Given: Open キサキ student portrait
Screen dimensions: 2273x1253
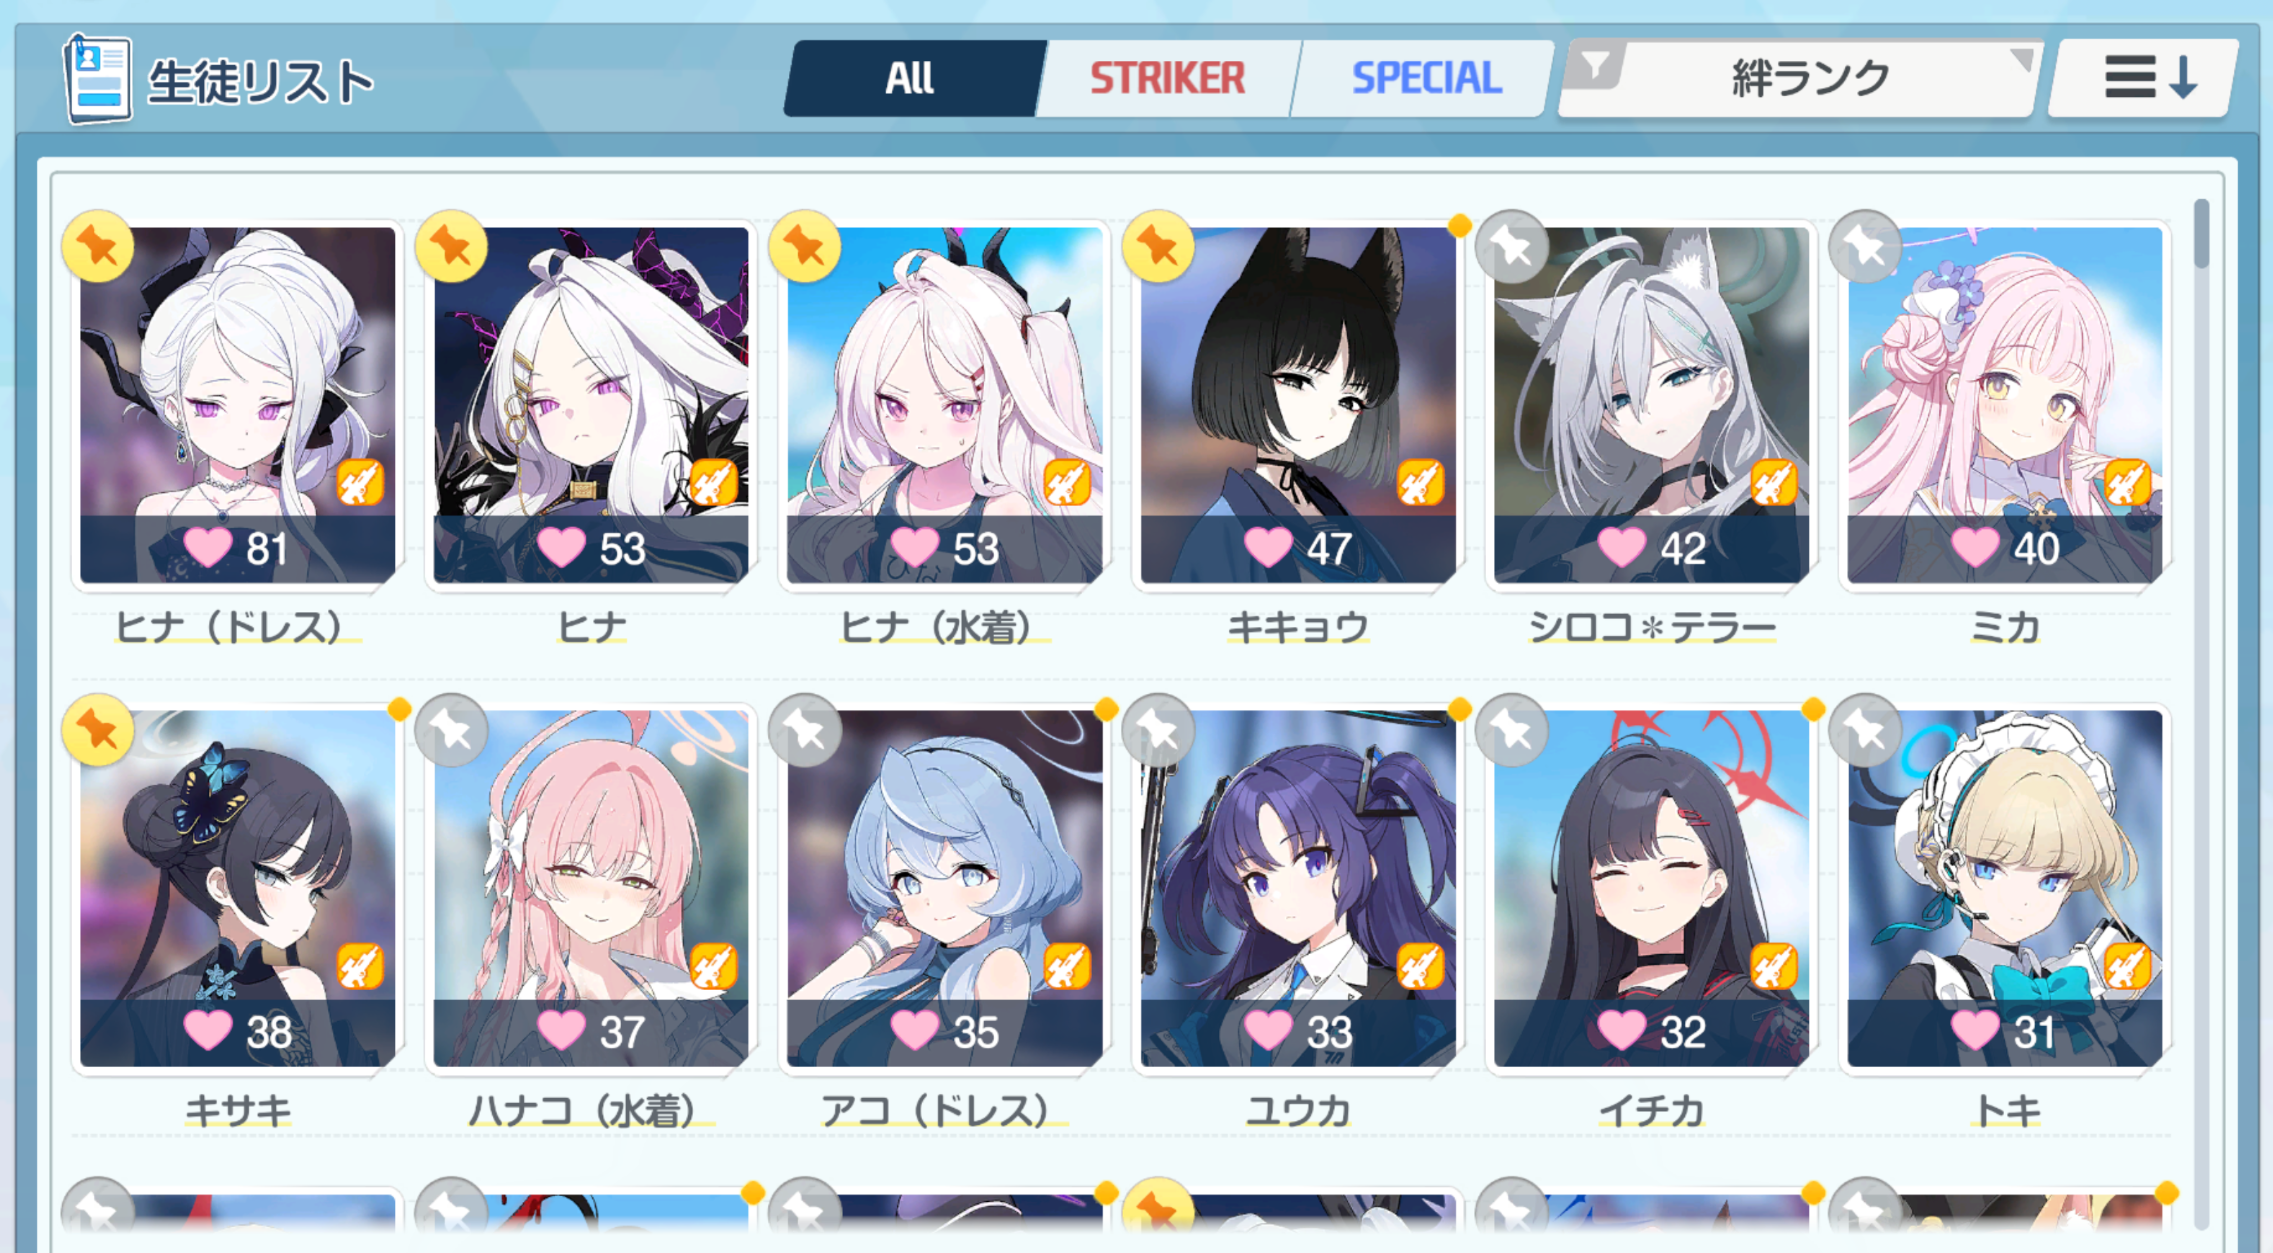Looking at the screenshot, I should pyautogui.click(x=238, y=888).
